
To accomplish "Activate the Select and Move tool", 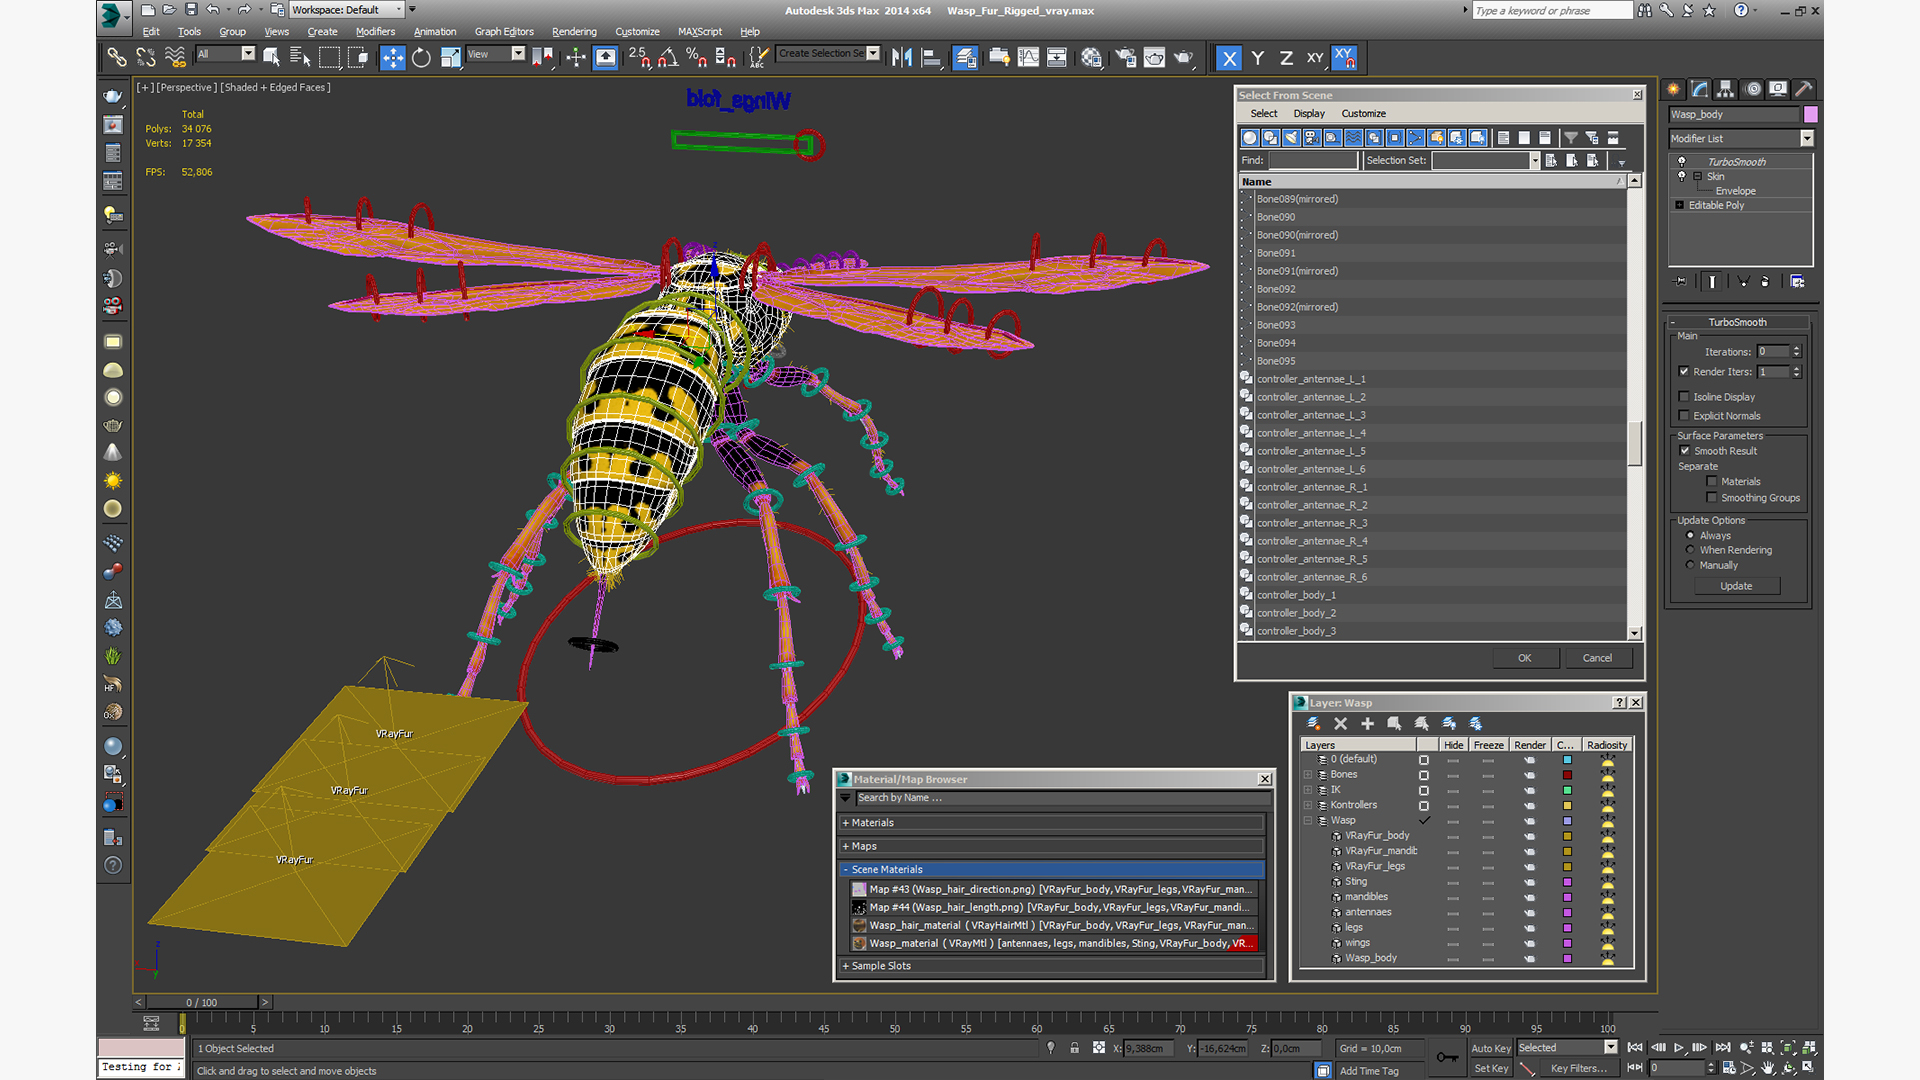I will point(393,57).
